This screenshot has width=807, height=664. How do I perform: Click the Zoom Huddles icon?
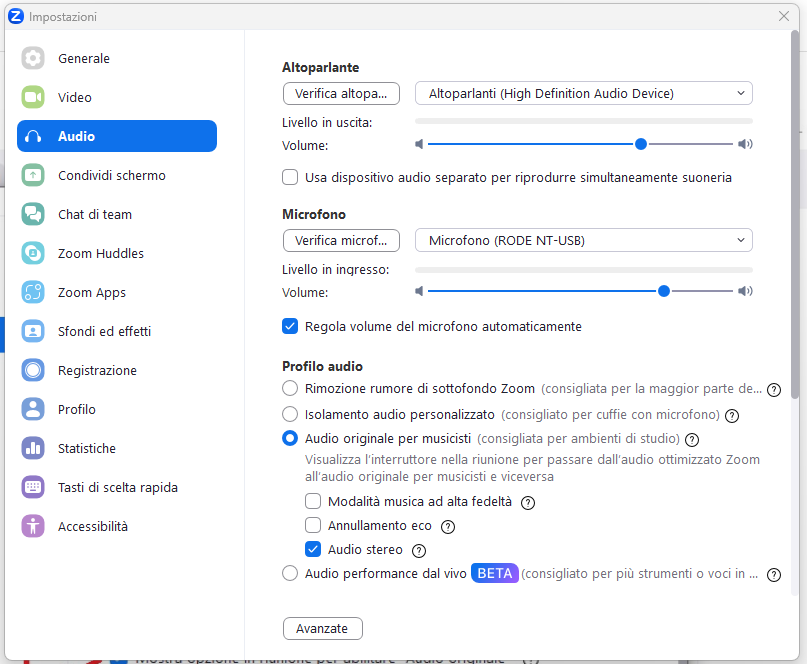(33, 253)
